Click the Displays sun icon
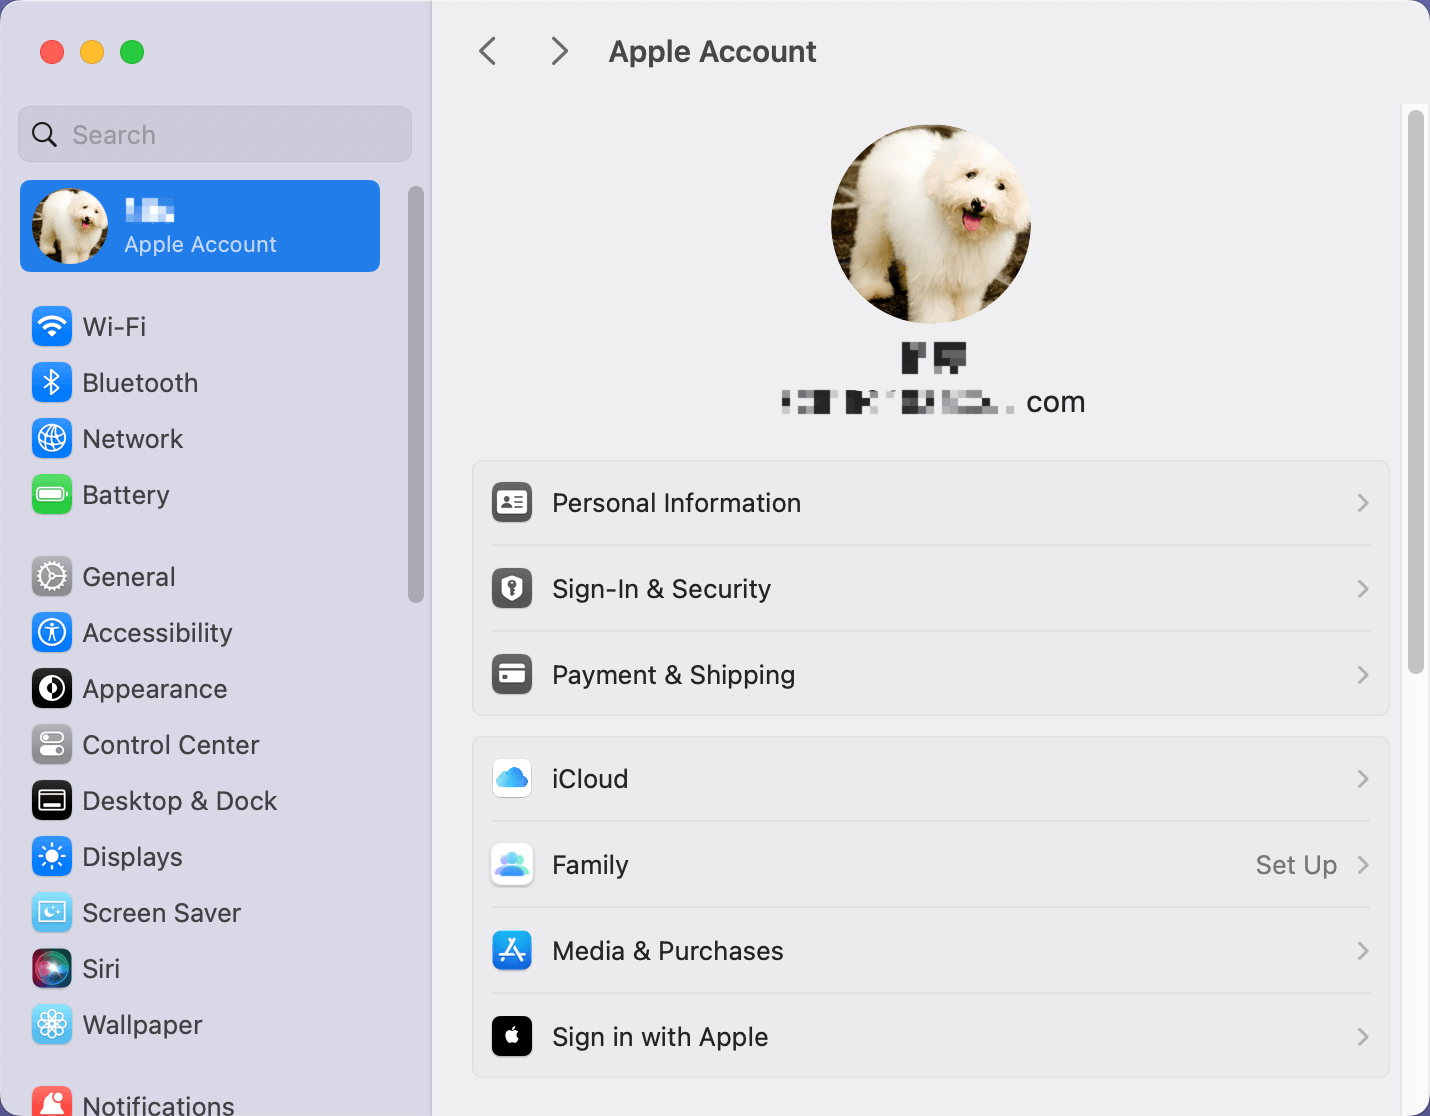Screen dimensions: 1430x1116 coord(52,856)
